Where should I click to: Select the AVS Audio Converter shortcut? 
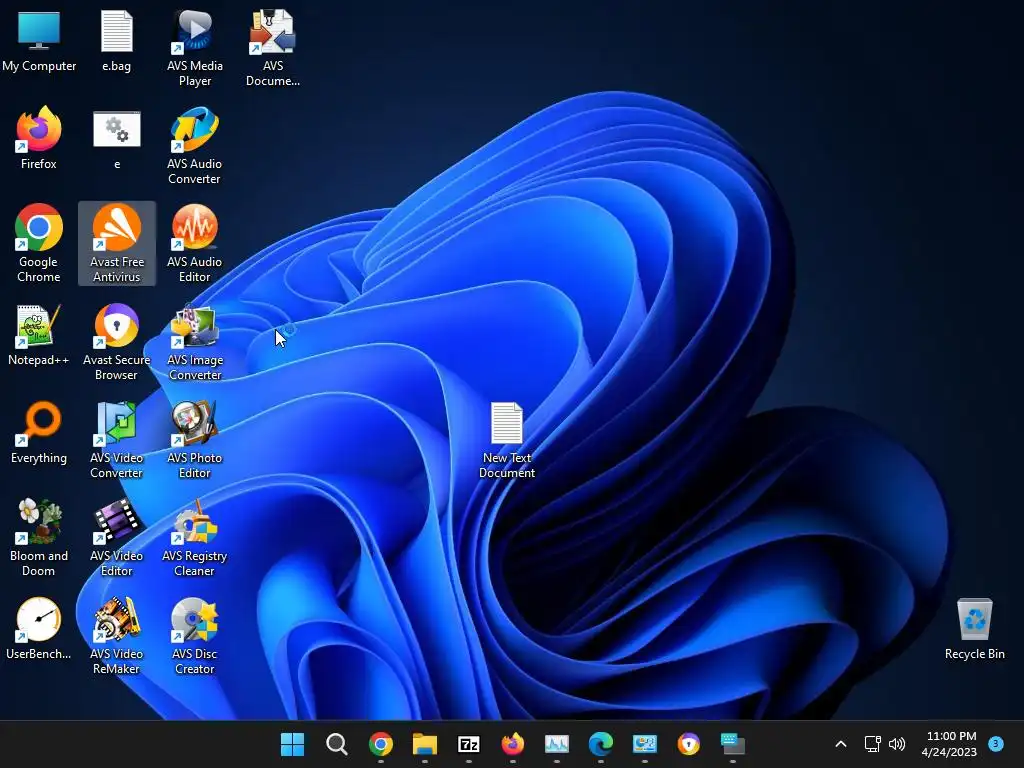[195, 146]
